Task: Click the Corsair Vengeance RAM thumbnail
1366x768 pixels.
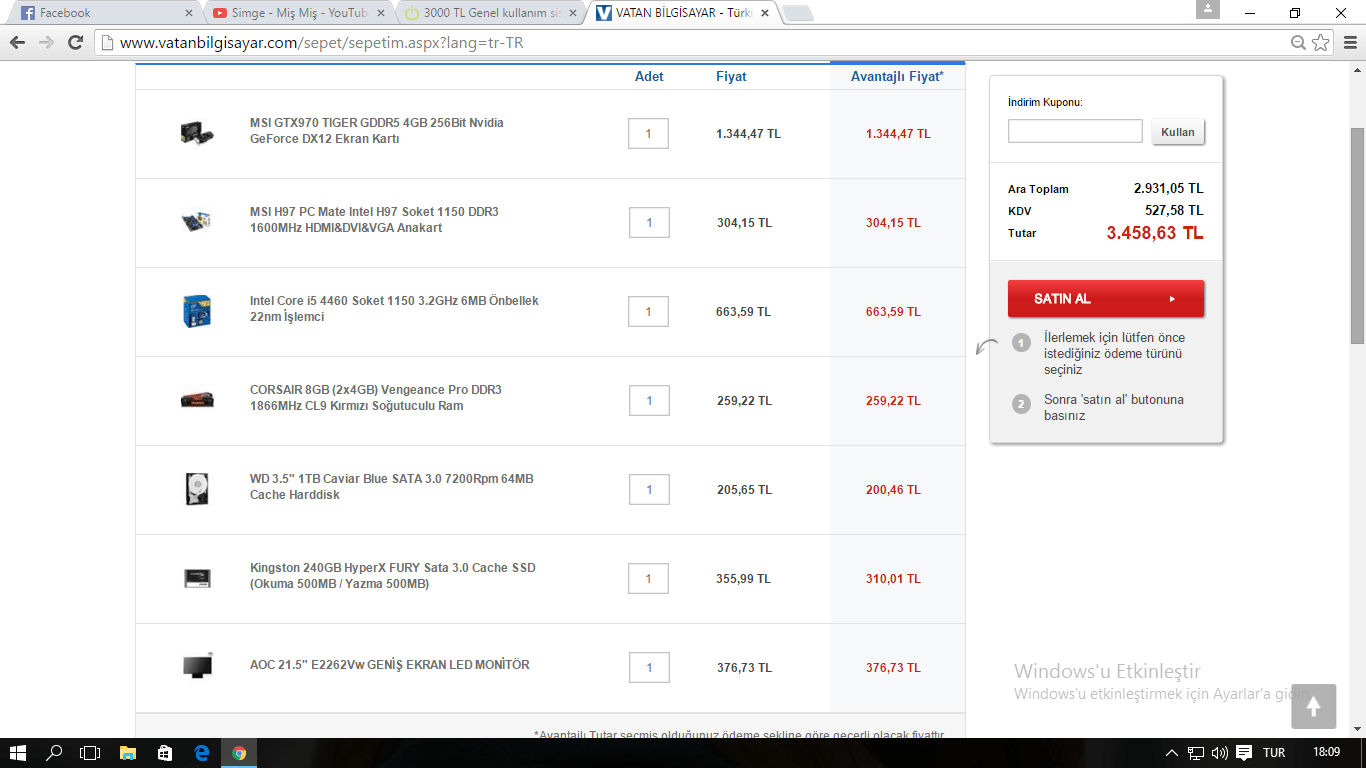Action: [196, 400]
